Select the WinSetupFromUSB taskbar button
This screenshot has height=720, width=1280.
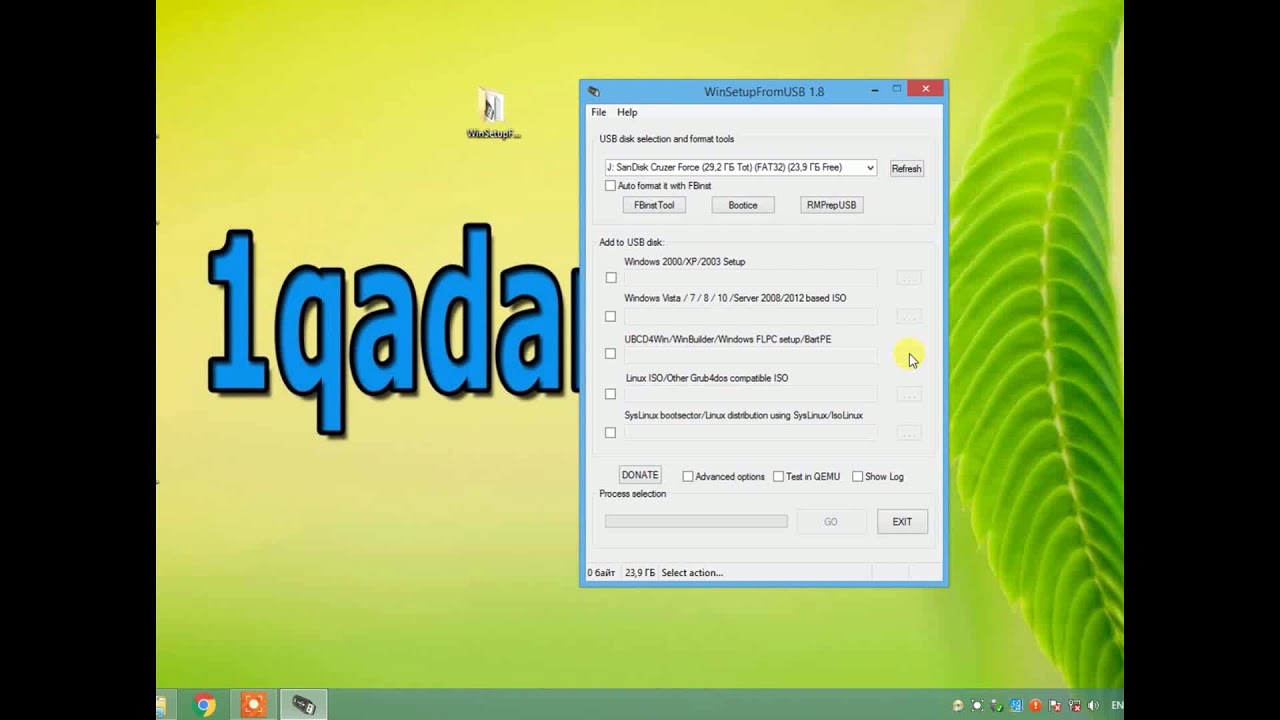point(303,705)
